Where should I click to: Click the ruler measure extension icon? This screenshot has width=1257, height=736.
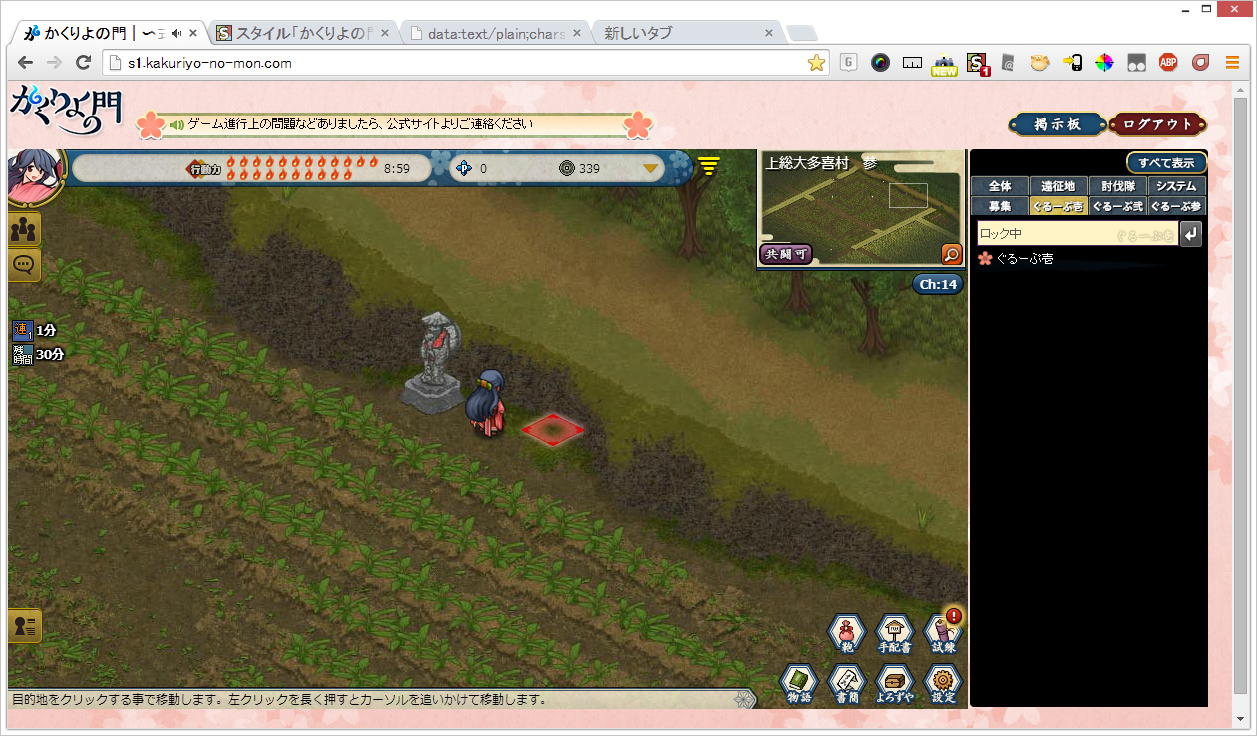click(912, 62)
